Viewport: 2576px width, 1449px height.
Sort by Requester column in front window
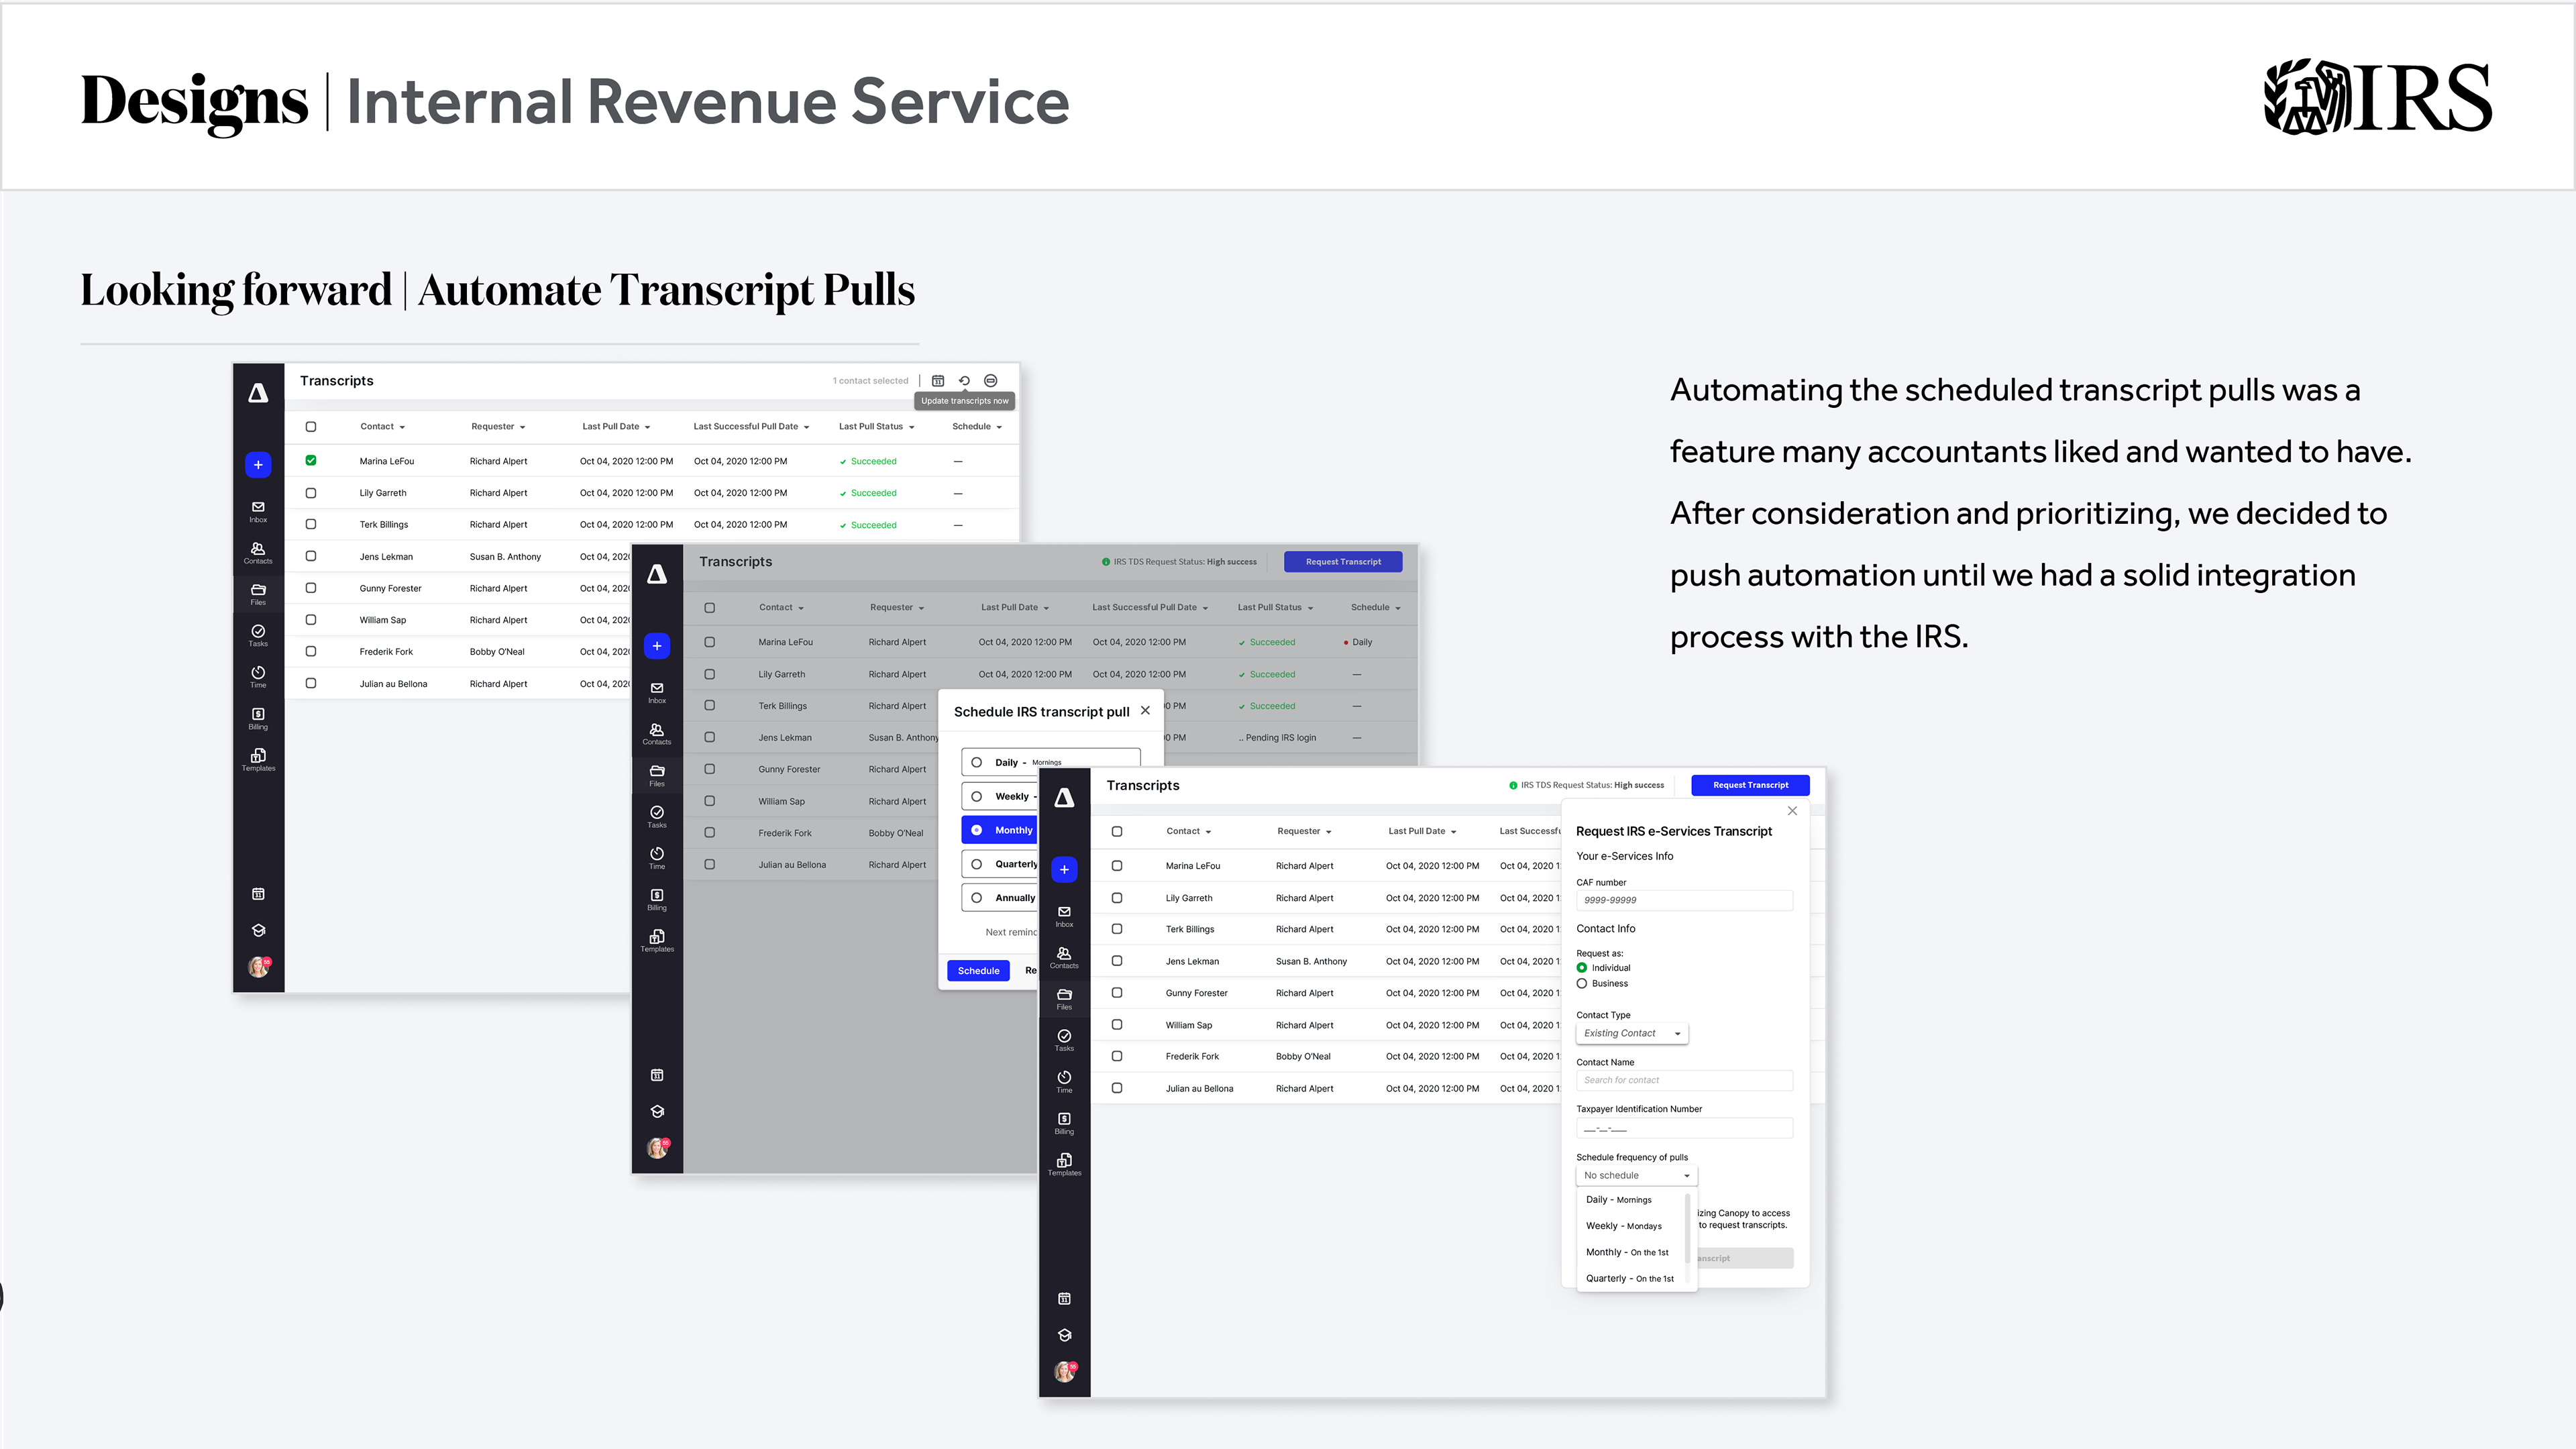(x=1304, y=832)
